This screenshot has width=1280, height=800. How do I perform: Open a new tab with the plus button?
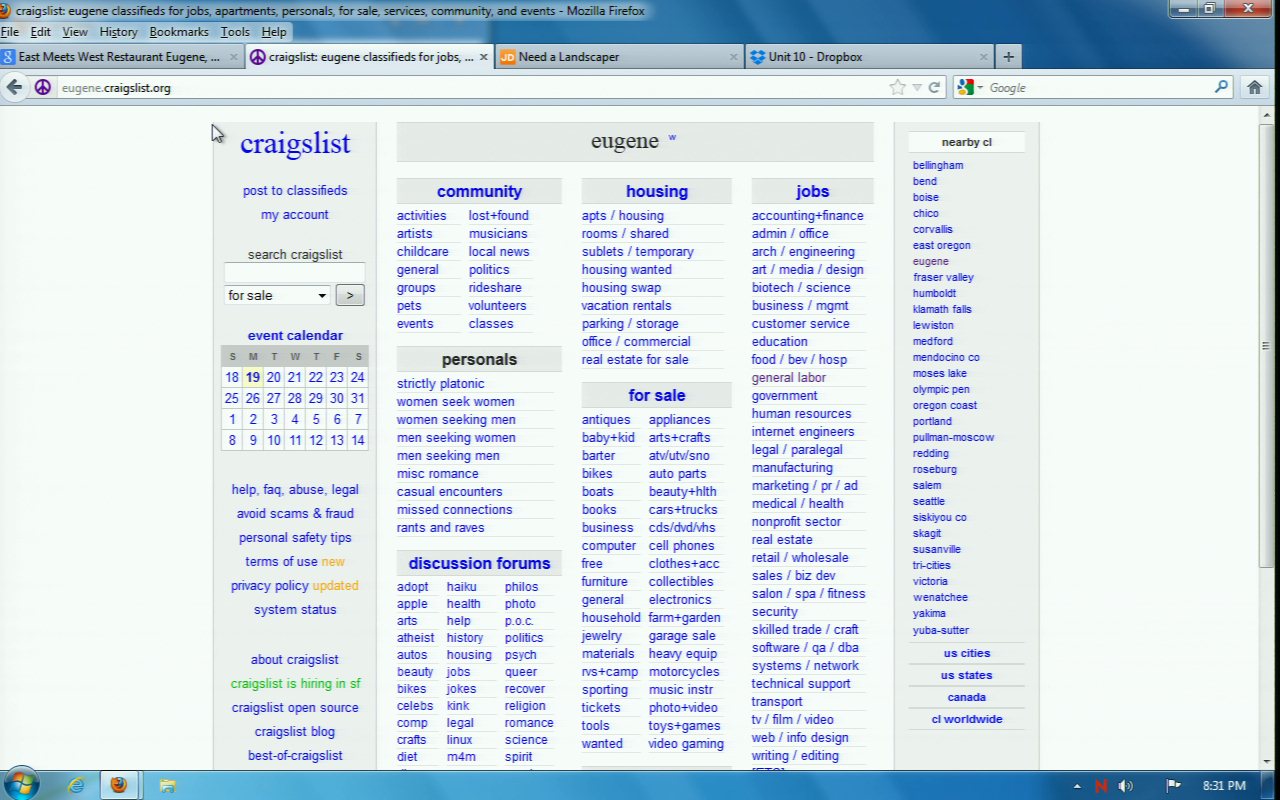point(1008,57)
